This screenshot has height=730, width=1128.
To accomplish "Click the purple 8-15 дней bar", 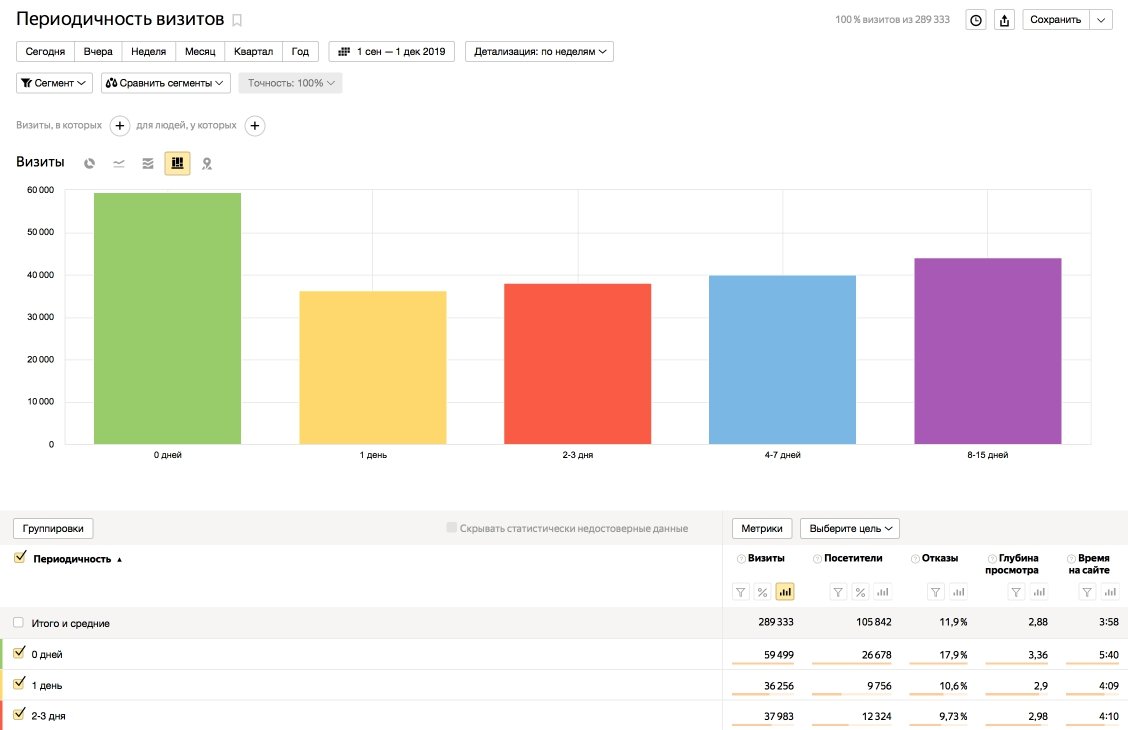I will tap(988, 351).
